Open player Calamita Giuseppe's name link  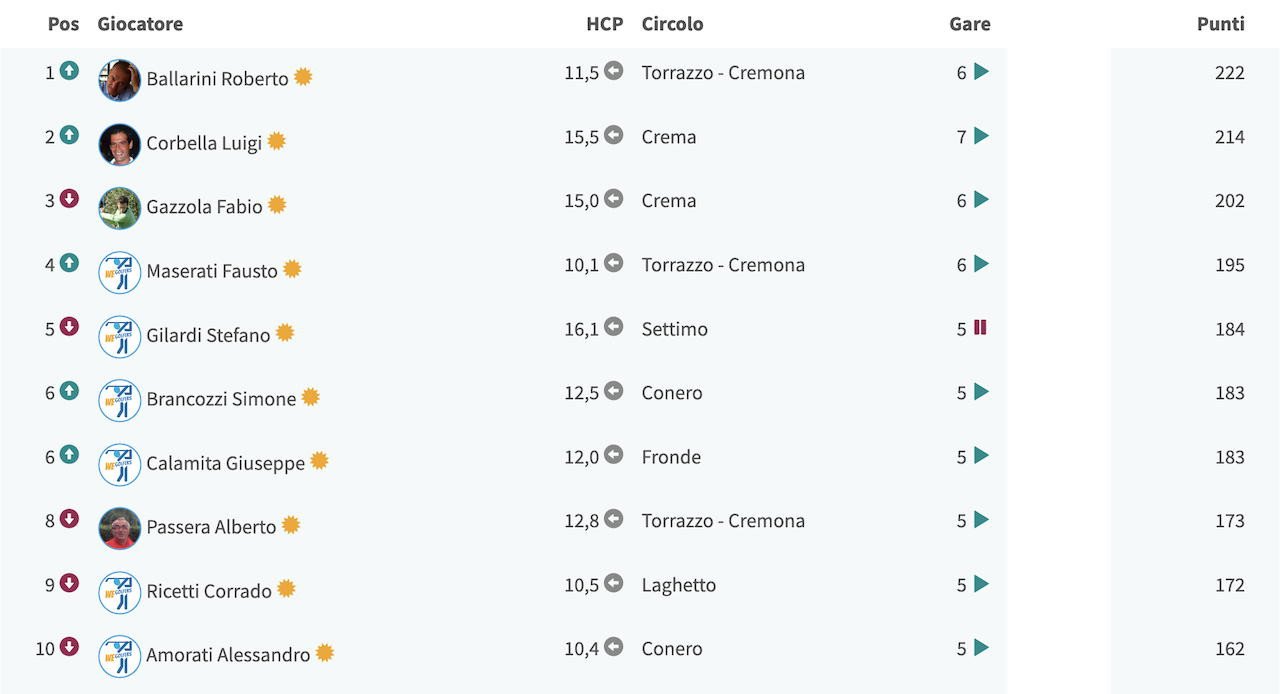(x=226, y=463)
